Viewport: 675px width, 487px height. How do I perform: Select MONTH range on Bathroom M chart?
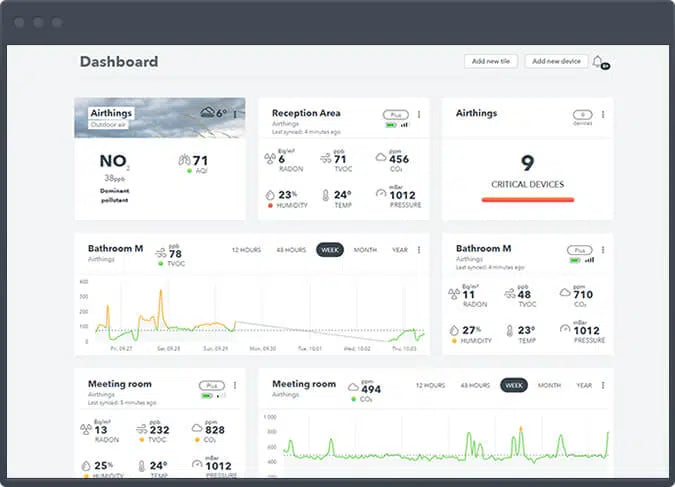pos(365,250)
